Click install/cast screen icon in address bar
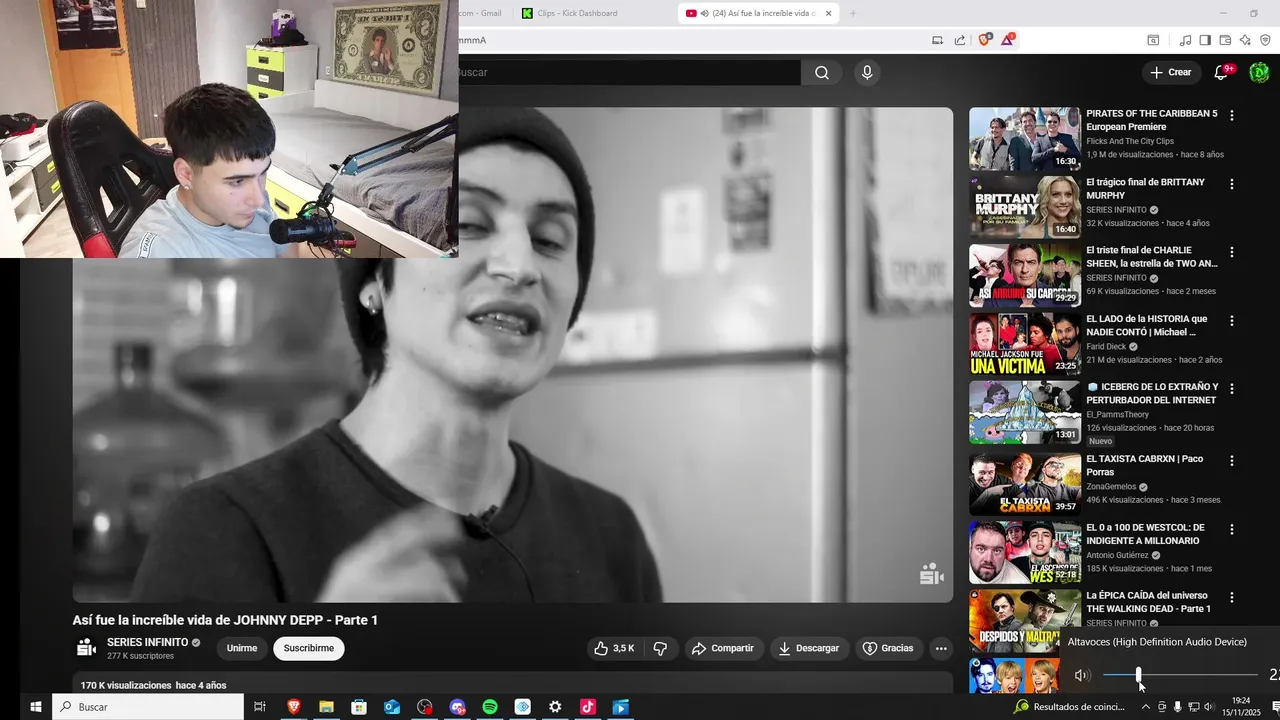This screenshot has height=720, width=1280. [937, 40]
